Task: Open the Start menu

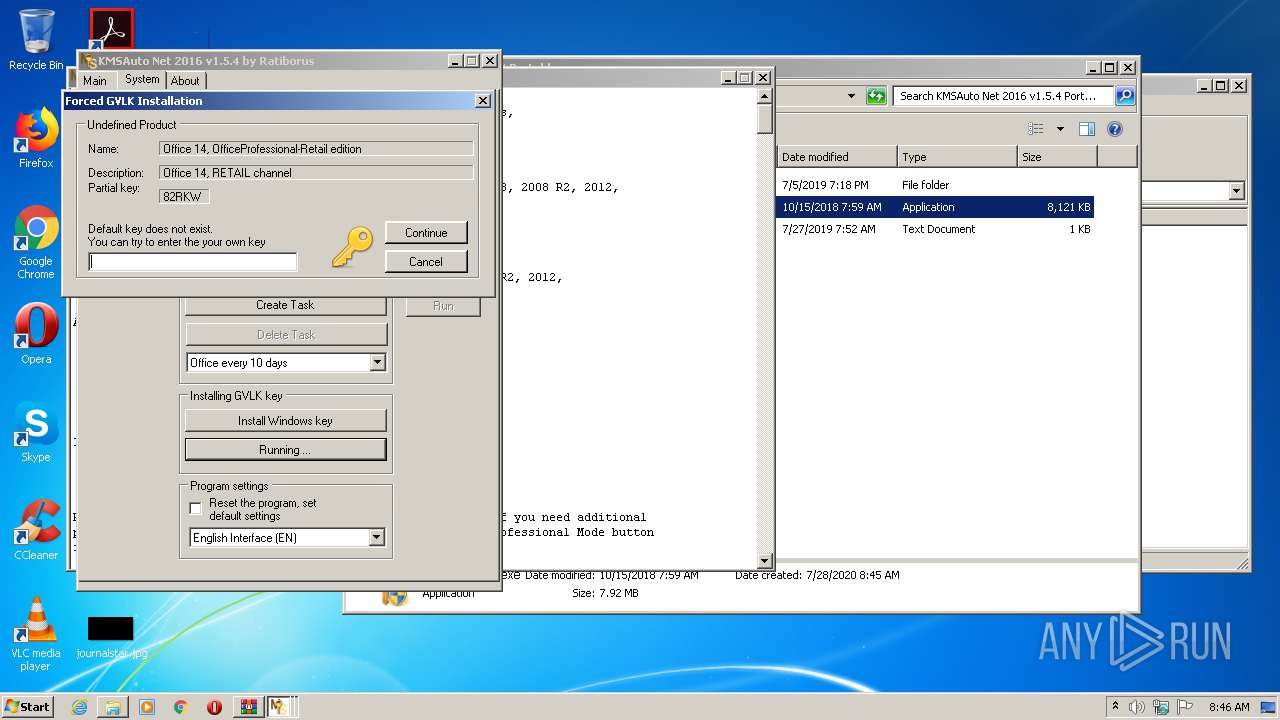Action: [x=28, y=707]
